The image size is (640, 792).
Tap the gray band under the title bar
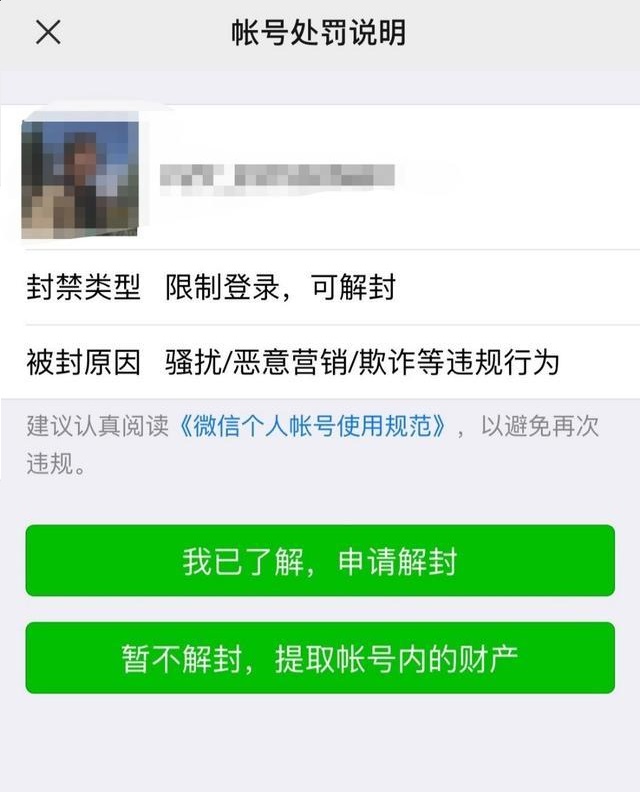pyautogui.click(x=320, y=87)
